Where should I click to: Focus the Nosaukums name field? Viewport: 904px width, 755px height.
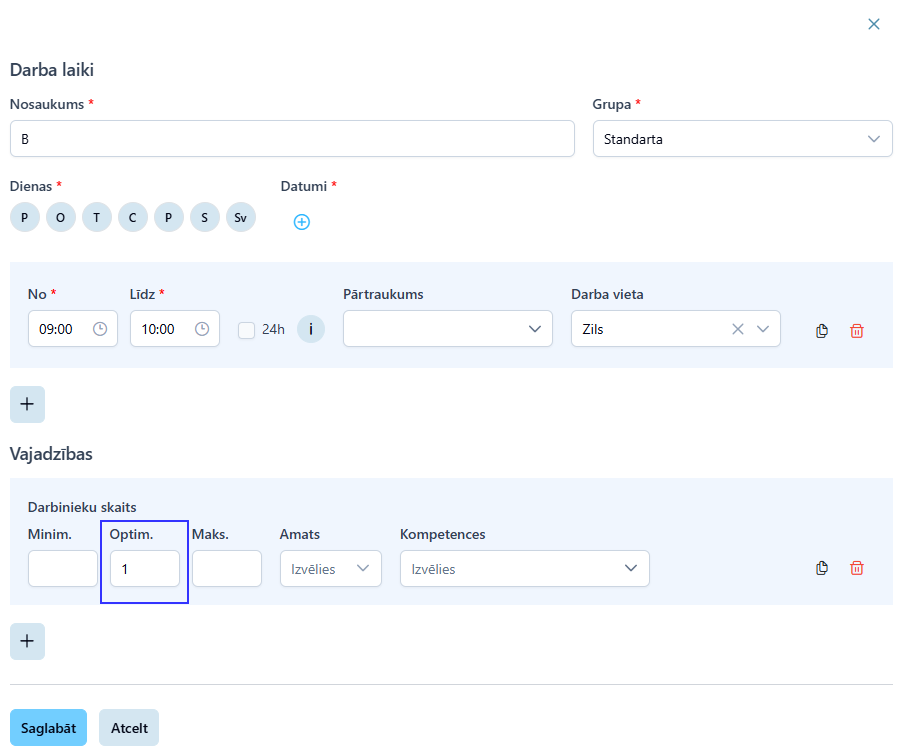click(292, 139)
